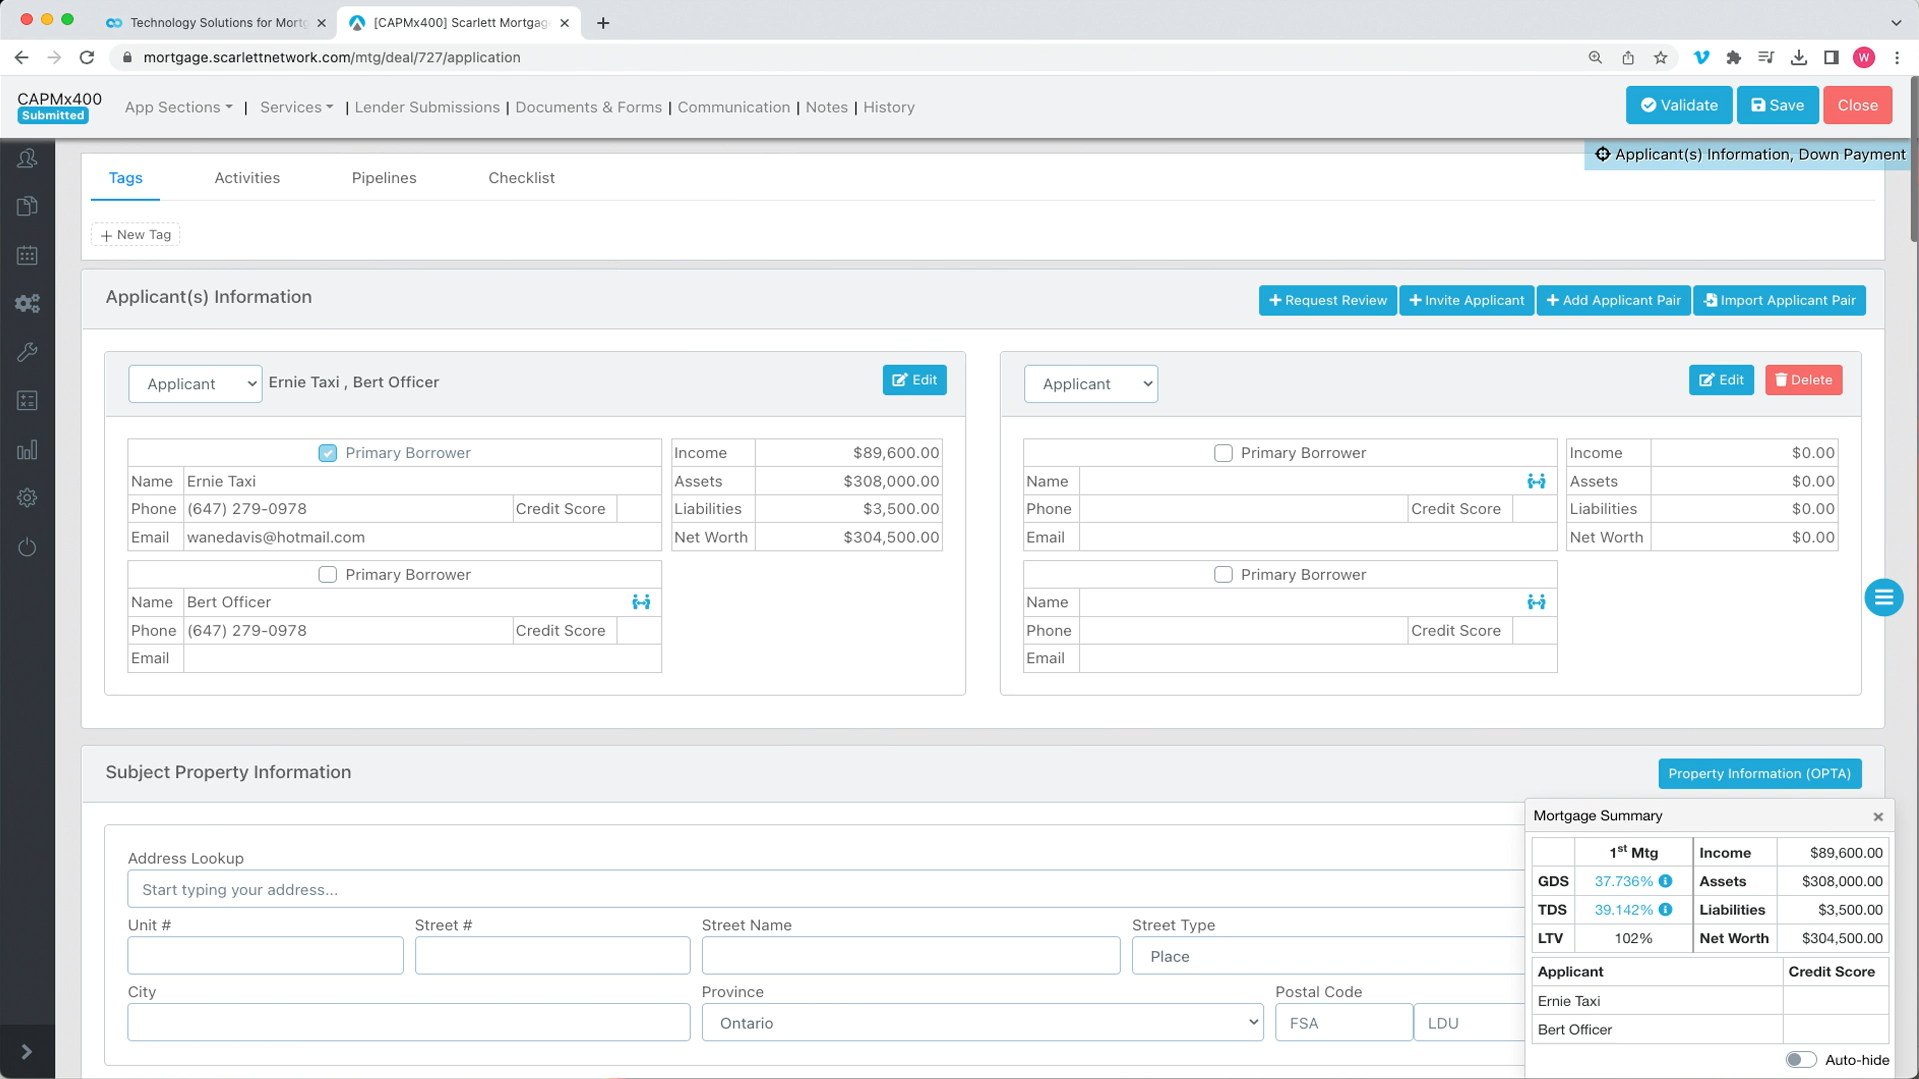Open browser downloads icon
The image size is (1919, 1079).
click(1798, 58)
